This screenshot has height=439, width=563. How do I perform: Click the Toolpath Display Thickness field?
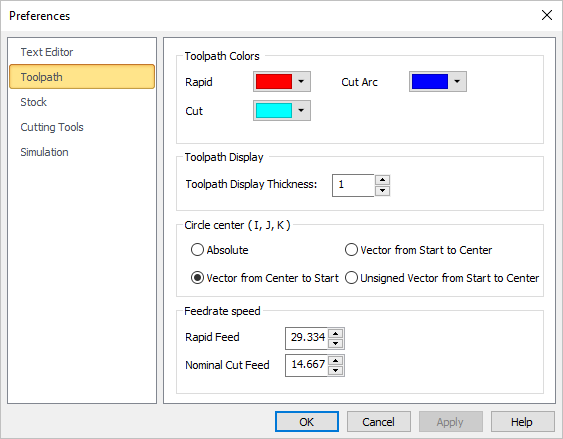click(353, 185)
